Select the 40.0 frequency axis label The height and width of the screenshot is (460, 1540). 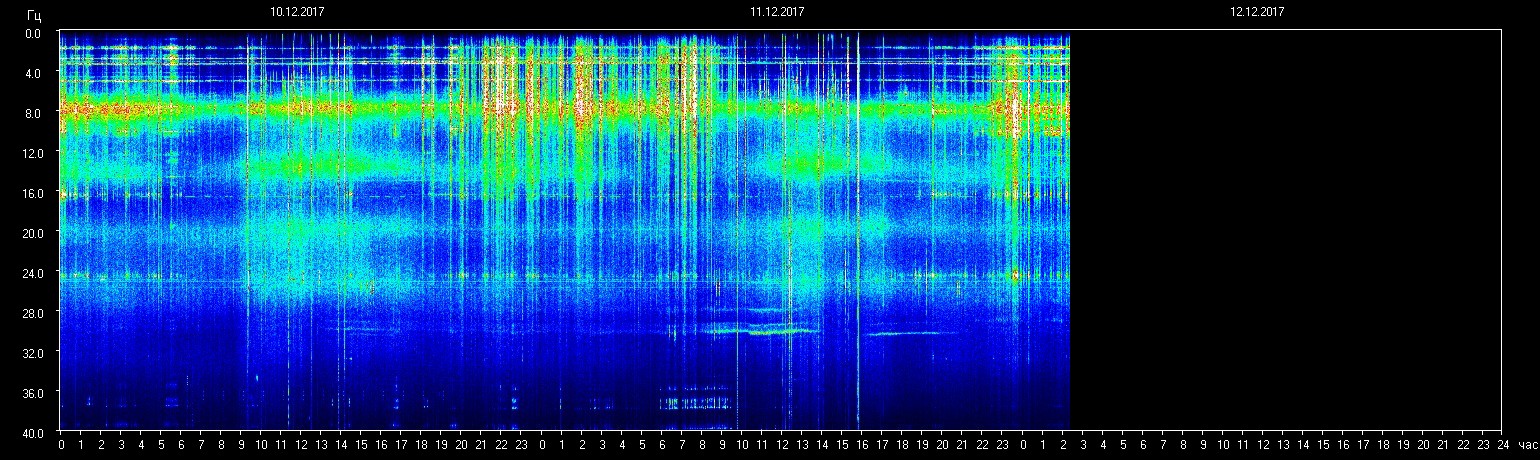coord(34,432)
